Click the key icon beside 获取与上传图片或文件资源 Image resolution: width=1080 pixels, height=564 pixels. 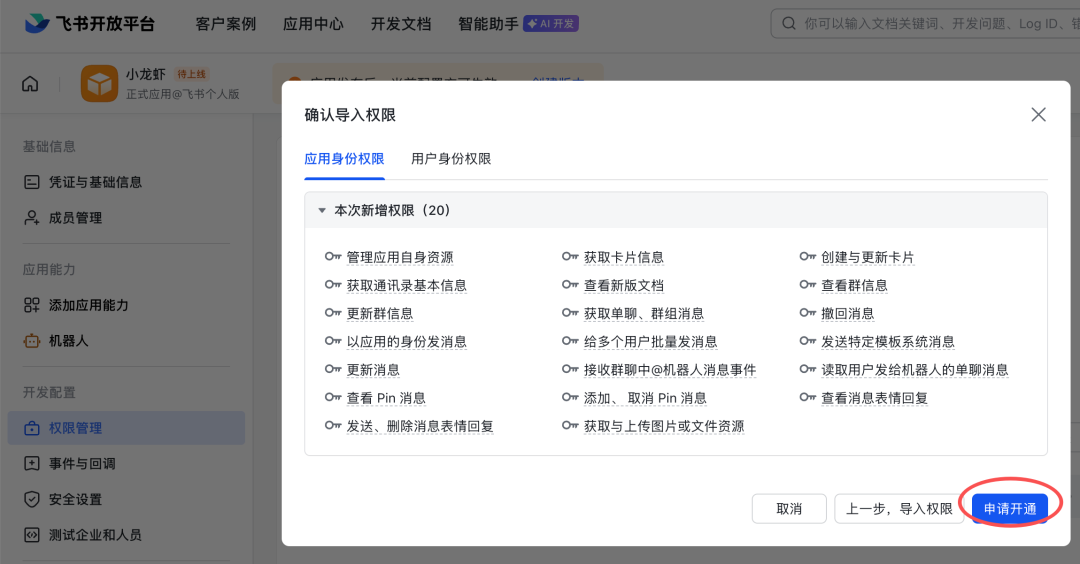(570, 426)
